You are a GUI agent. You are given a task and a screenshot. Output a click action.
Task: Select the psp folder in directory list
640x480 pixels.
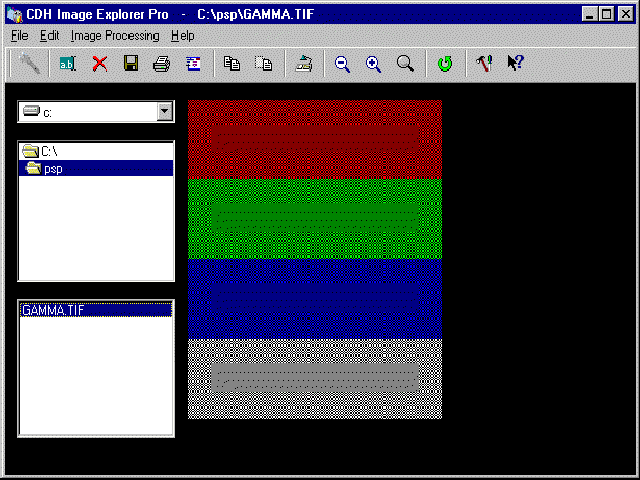point(53,168)
